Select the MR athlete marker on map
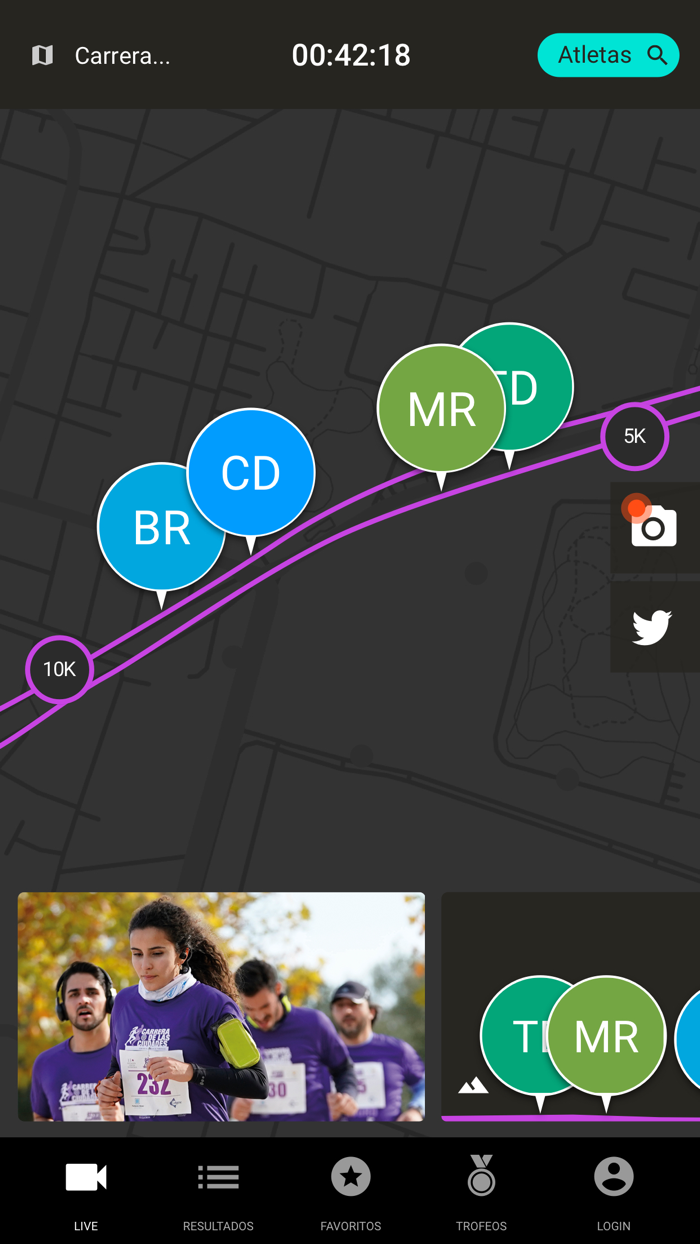This screenshot has width=700, height=1244. click(441, 409)
